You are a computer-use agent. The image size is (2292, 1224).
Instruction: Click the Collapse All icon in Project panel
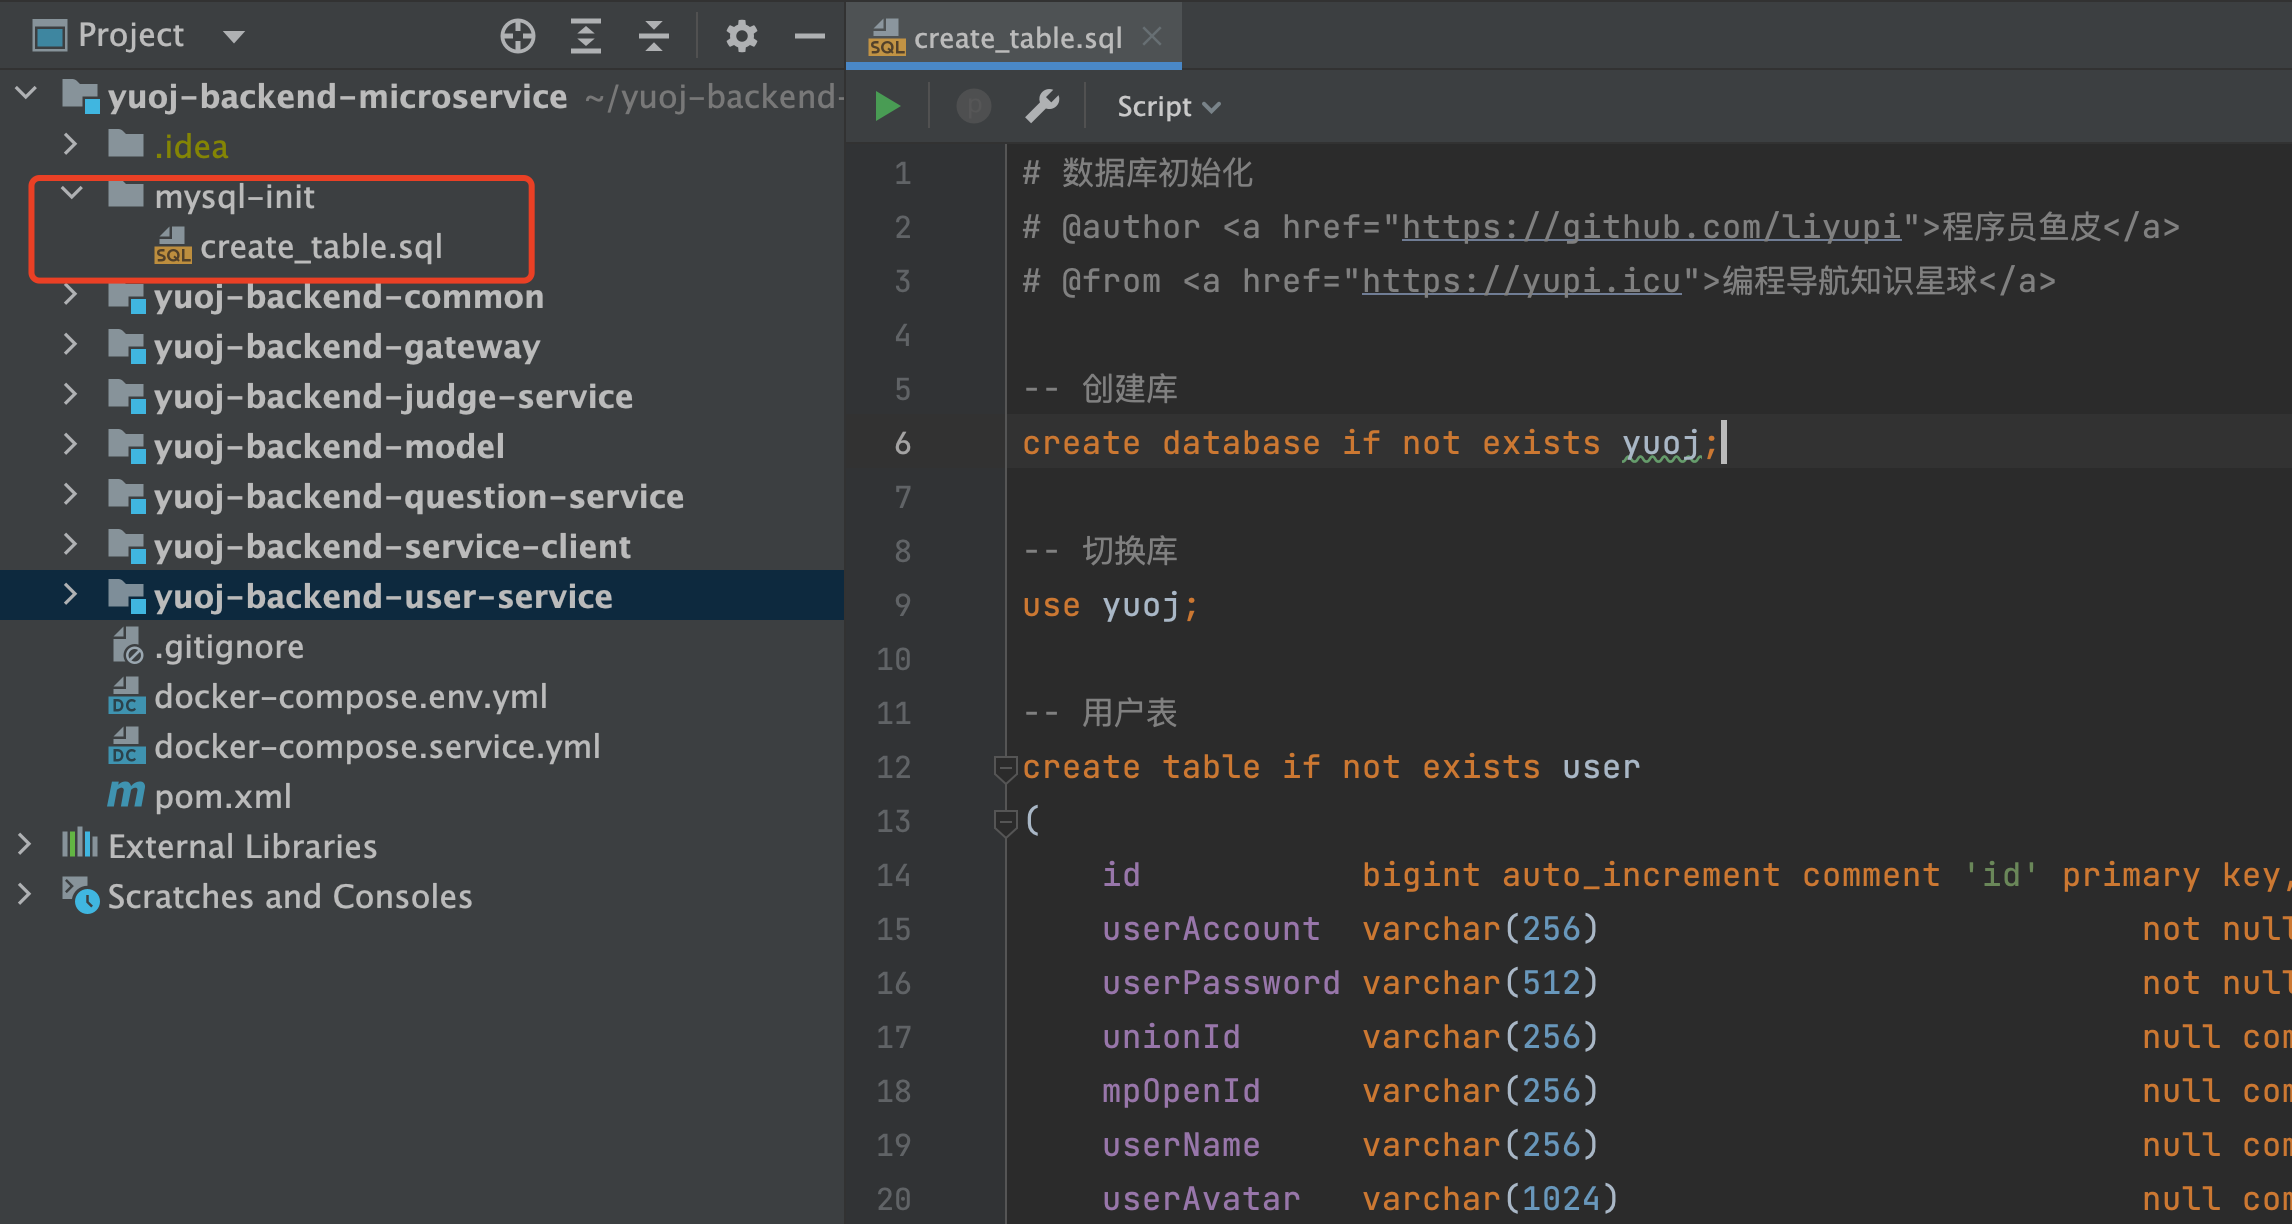[x=654, y=37]
